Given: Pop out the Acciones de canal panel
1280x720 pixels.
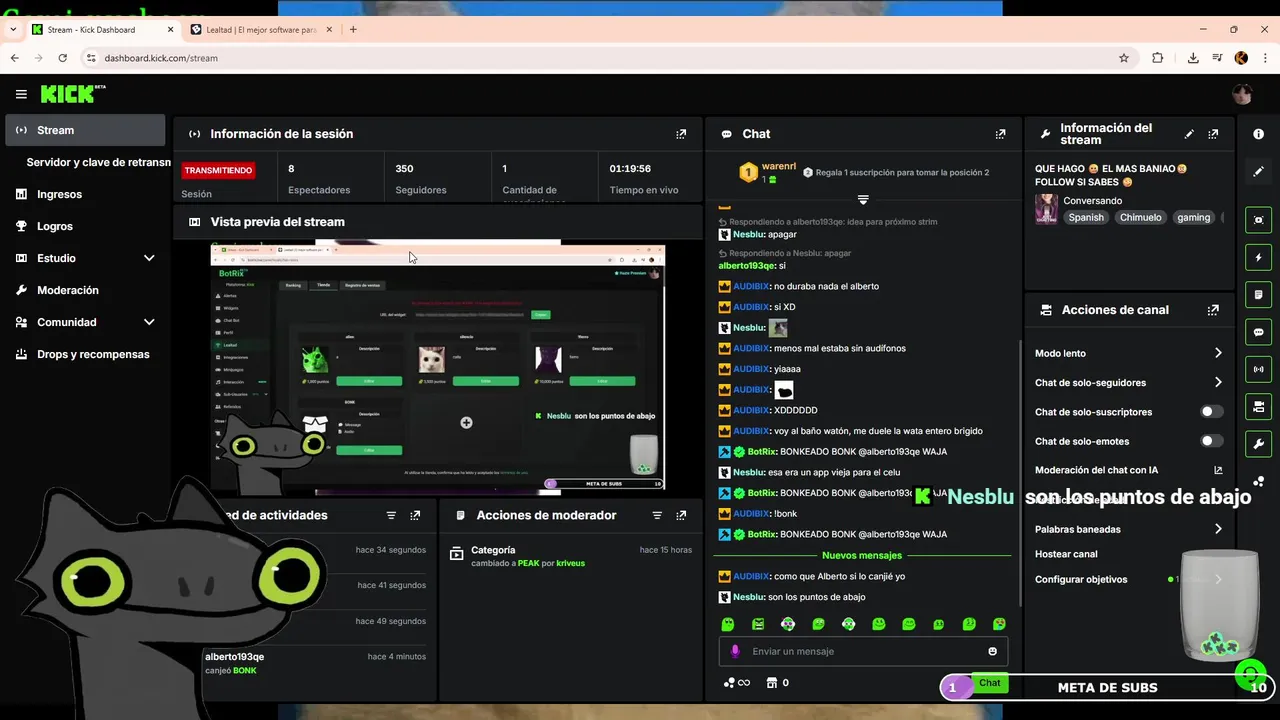Looking at the screenshot, I should point(1213,310).
